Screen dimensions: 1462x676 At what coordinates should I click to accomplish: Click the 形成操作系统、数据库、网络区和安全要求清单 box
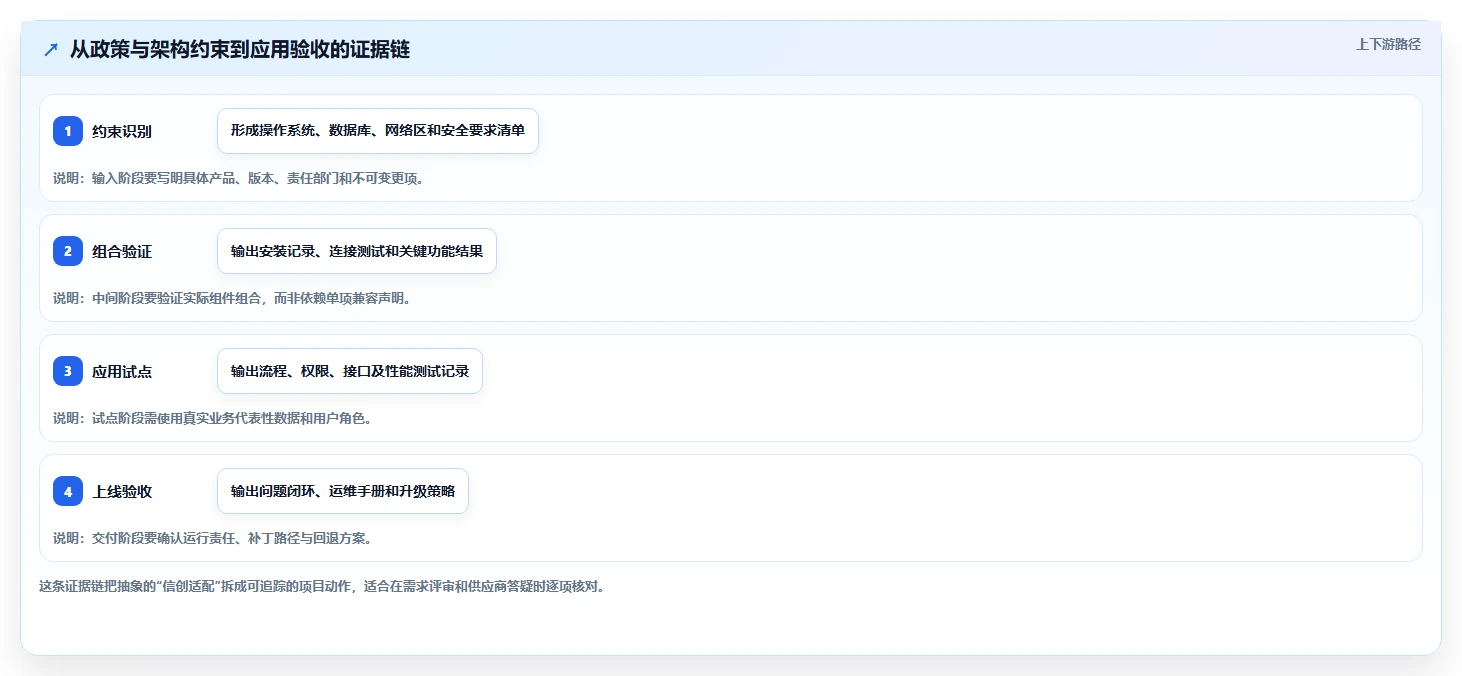point(378,131)
